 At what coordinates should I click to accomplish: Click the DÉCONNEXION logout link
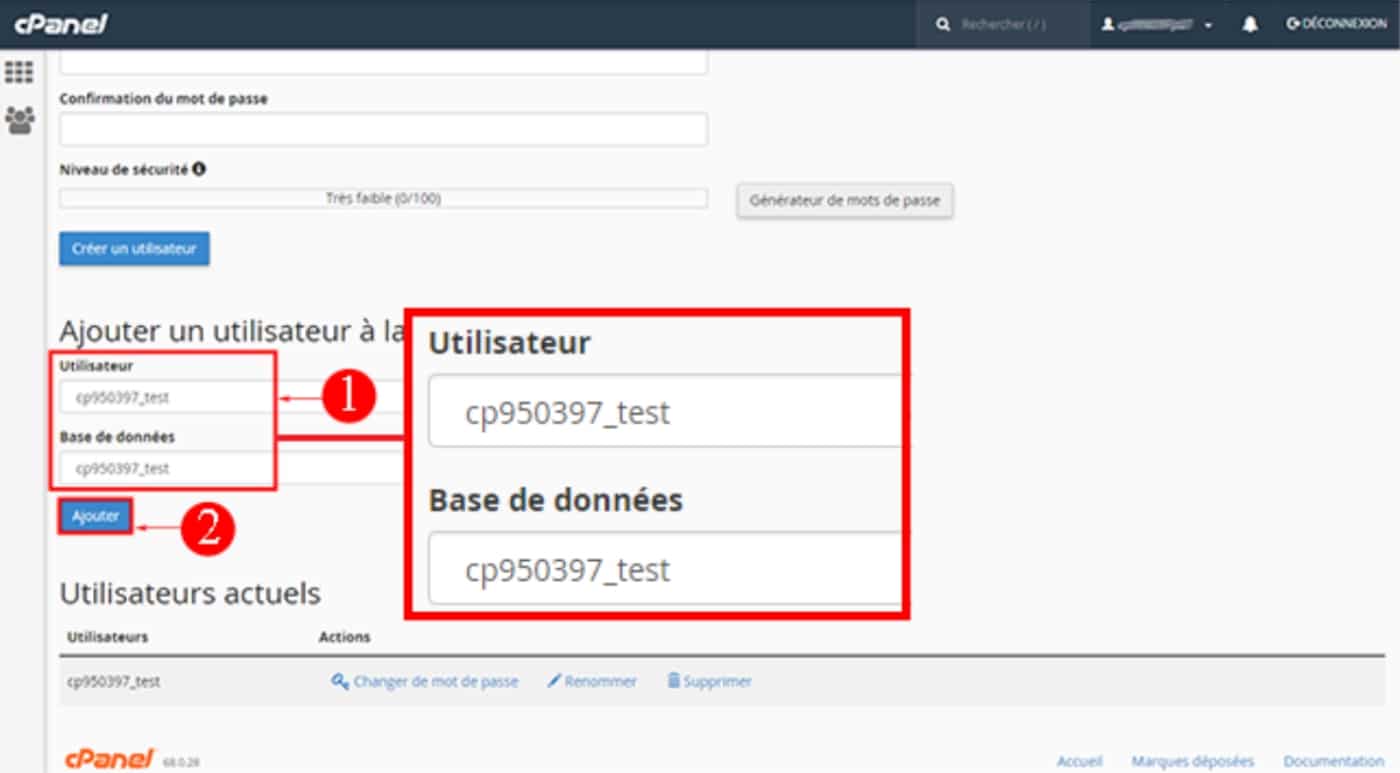pos(1336,24)
